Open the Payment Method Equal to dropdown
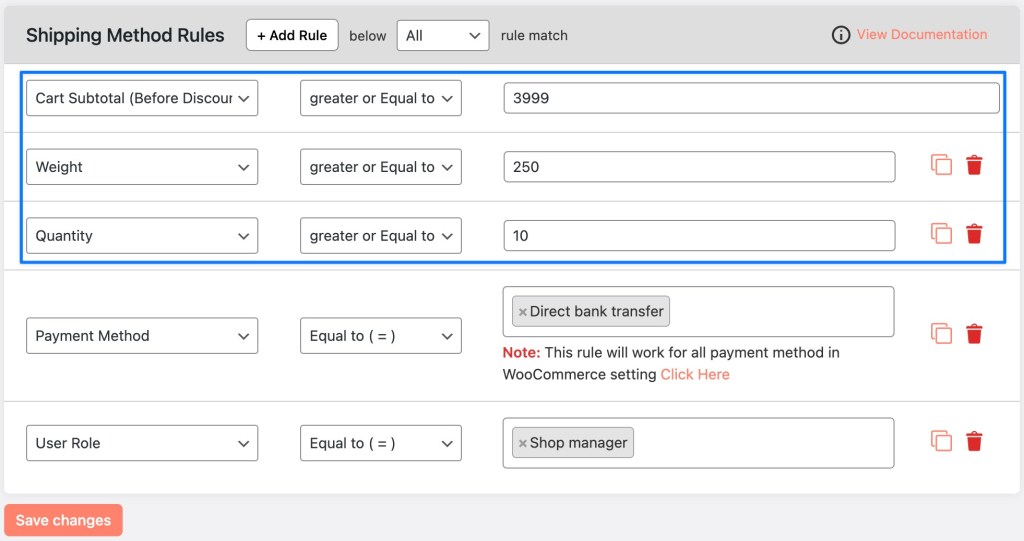 click(x=381, y=336)
